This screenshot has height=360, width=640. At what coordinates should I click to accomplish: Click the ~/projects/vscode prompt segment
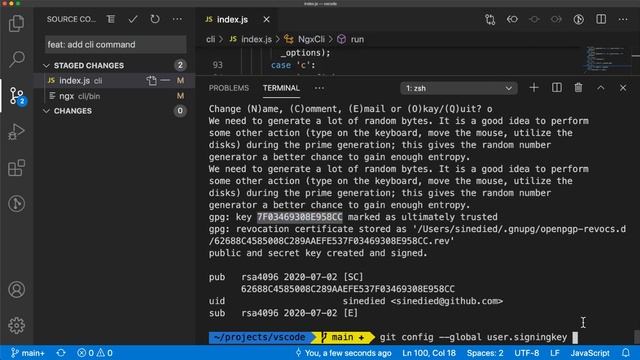click(260, 337)
